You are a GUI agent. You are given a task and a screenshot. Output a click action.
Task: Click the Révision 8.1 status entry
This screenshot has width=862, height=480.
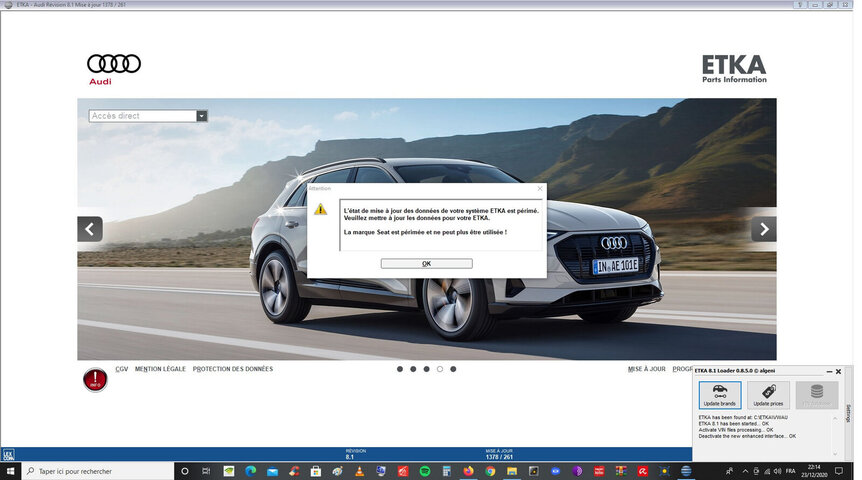tap(355, 454)
